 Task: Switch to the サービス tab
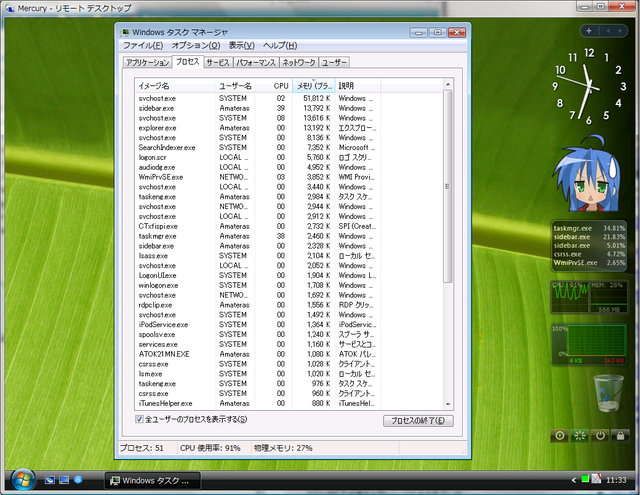coord(218,62)
